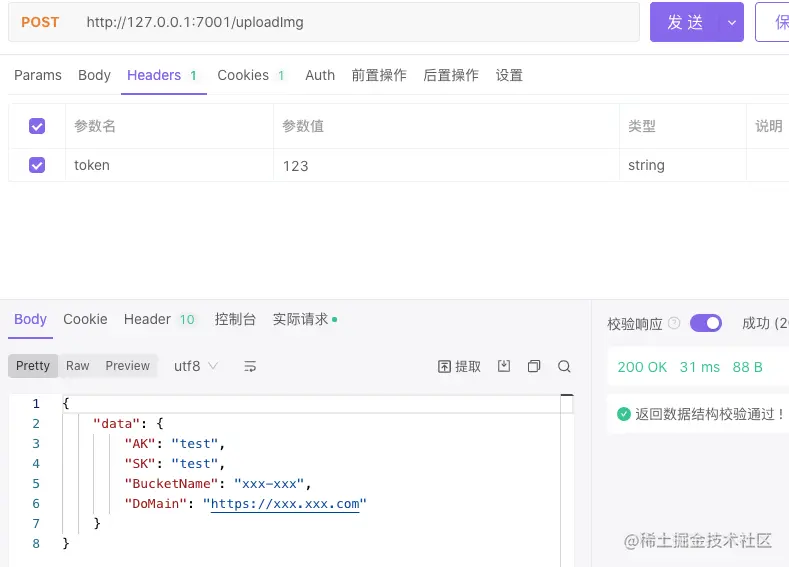Screen dimensions: 789x567
Task: Open the 设置 tab
Action: pyautogui.click(x=509, y=75)
